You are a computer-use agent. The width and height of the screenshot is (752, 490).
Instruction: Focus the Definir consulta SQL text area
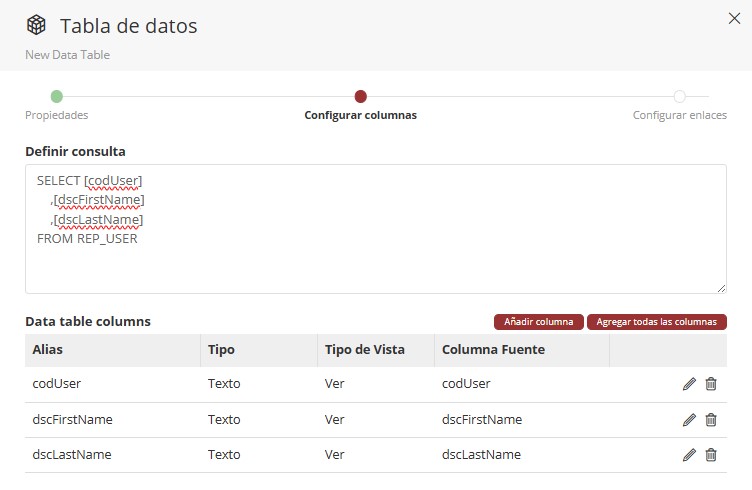pyautogui.click(x=375, y=229)
